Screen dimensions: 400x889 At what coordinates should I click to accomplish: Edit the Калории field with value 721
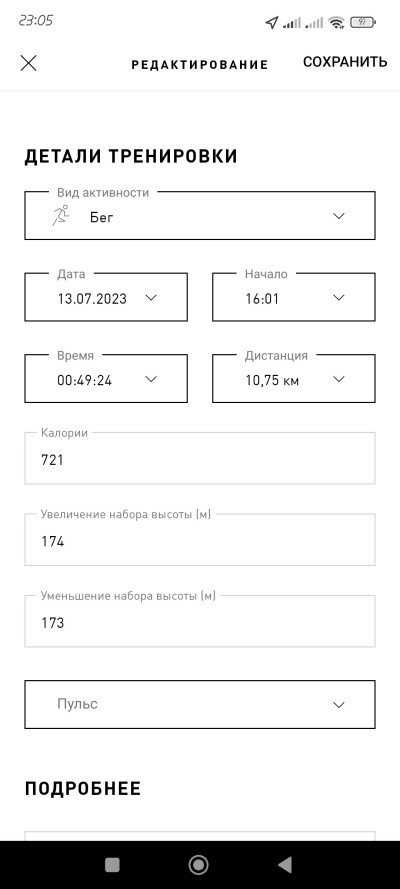tap(199, 458)
